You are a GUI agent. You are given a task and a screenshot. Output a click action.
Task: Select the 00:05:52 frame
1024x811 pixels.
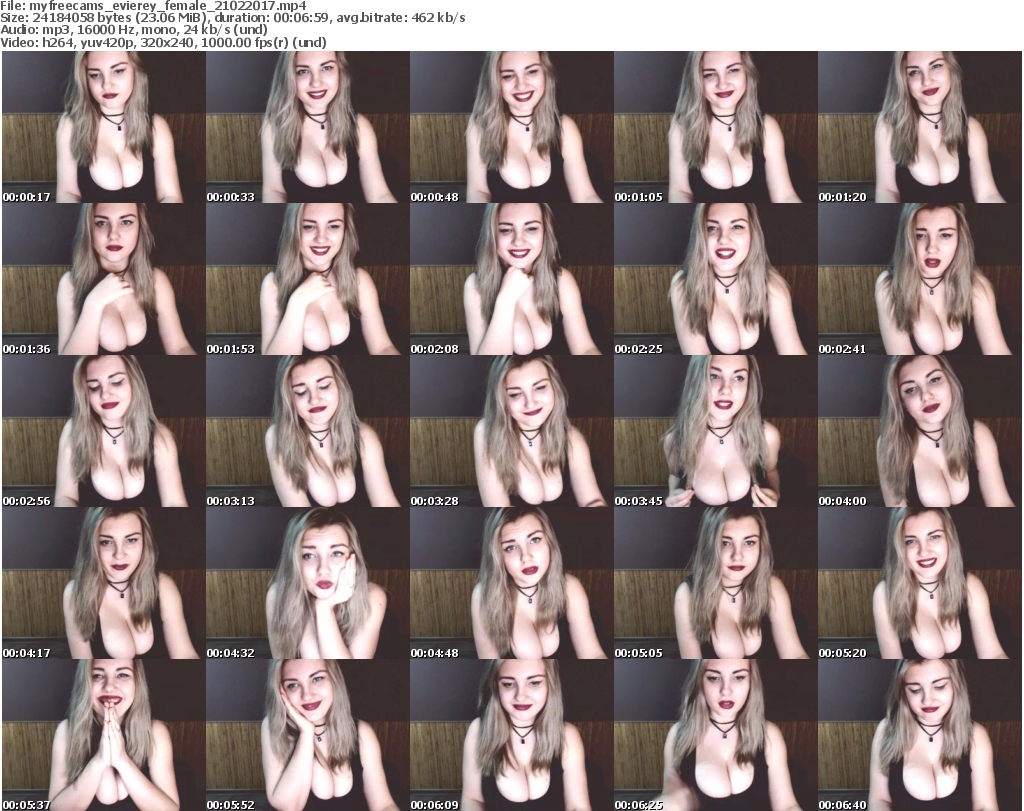coord(308,735)
